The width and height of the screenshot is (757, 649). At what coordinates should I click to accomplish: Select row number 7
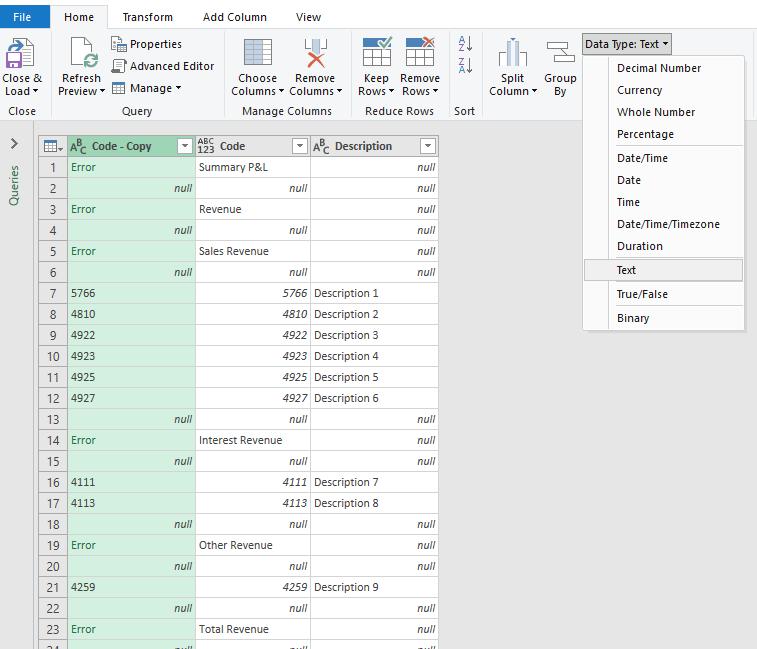tap(53, 293)
